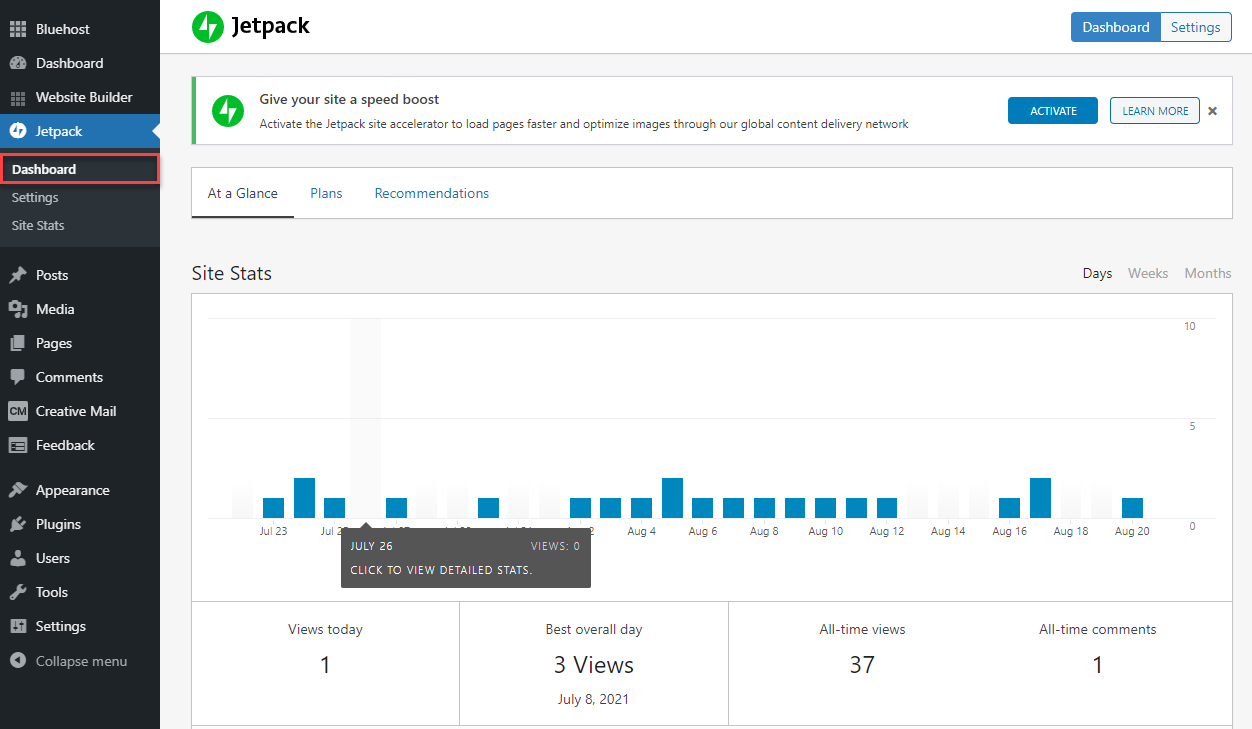Click the Bluehost grid icon
Viewport: 1252px width, 729px height.
tap(17, 29)
